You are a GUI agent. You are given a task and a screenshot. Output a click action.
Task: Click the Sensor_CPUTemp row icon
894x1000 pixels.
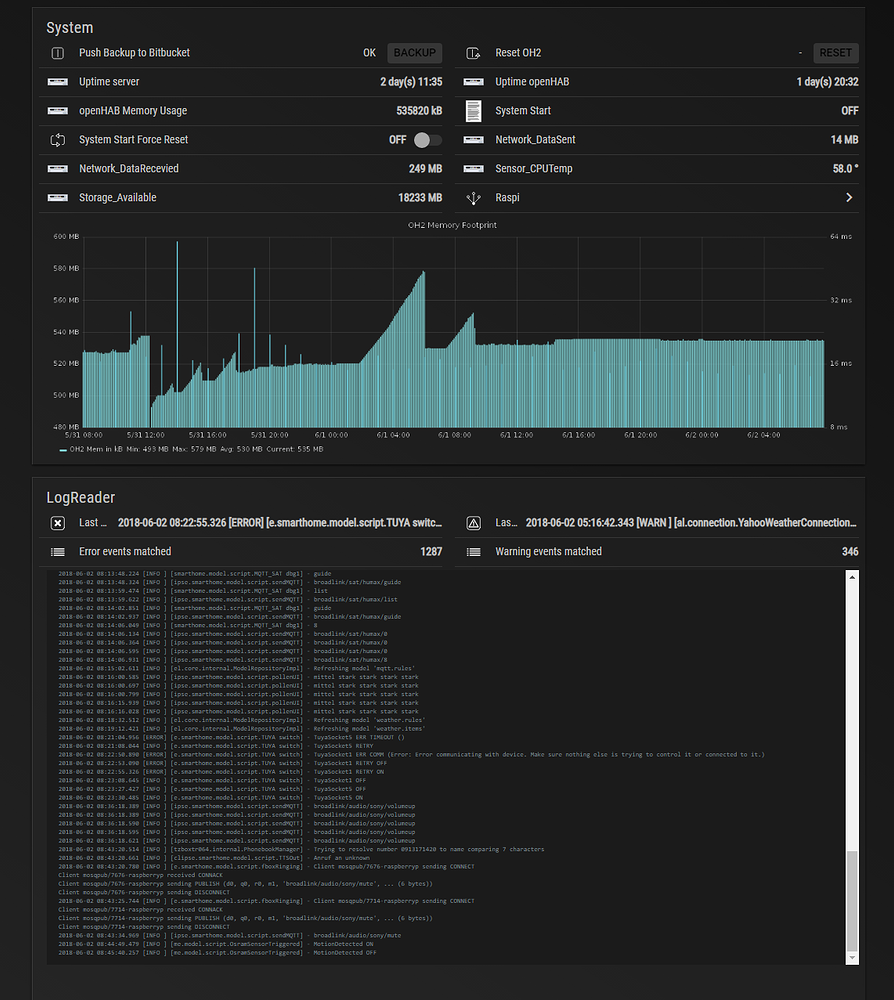(474, 168)
